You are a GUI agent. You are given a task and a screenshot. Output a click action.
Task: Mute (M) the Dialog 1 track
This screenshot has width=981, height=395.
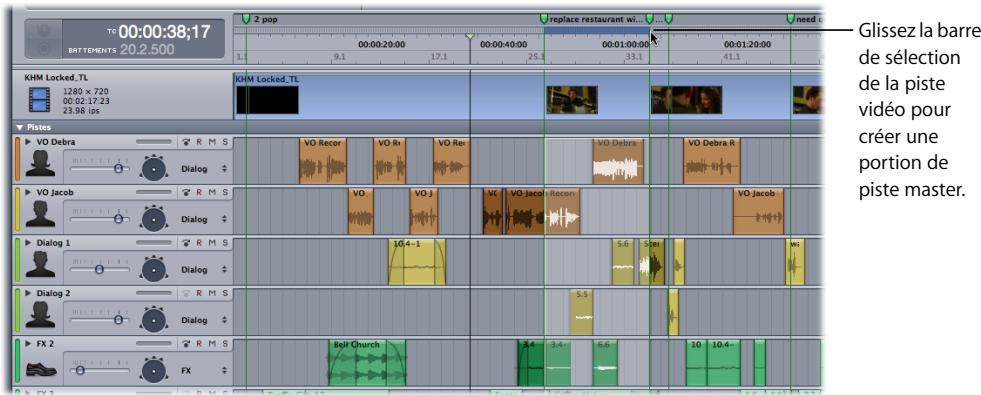[x=212, y=243]
